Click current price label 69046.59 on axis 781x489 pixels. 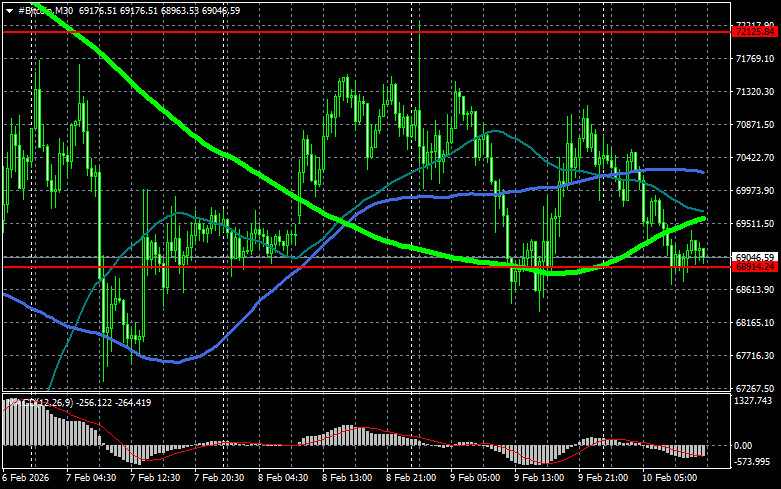[x=756, y=257]
